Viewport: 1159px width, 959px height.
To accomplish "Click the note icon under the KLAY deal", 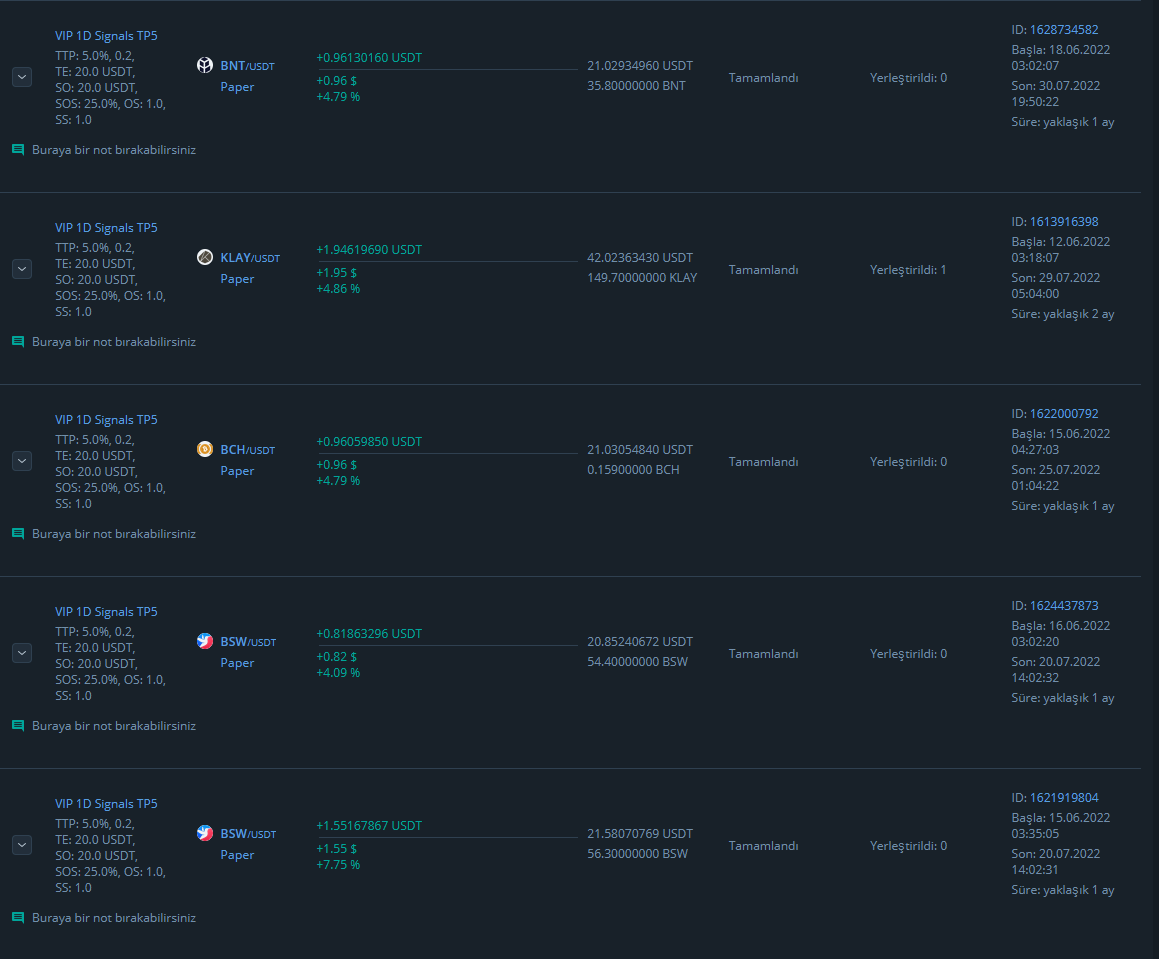I will (18, 342).
